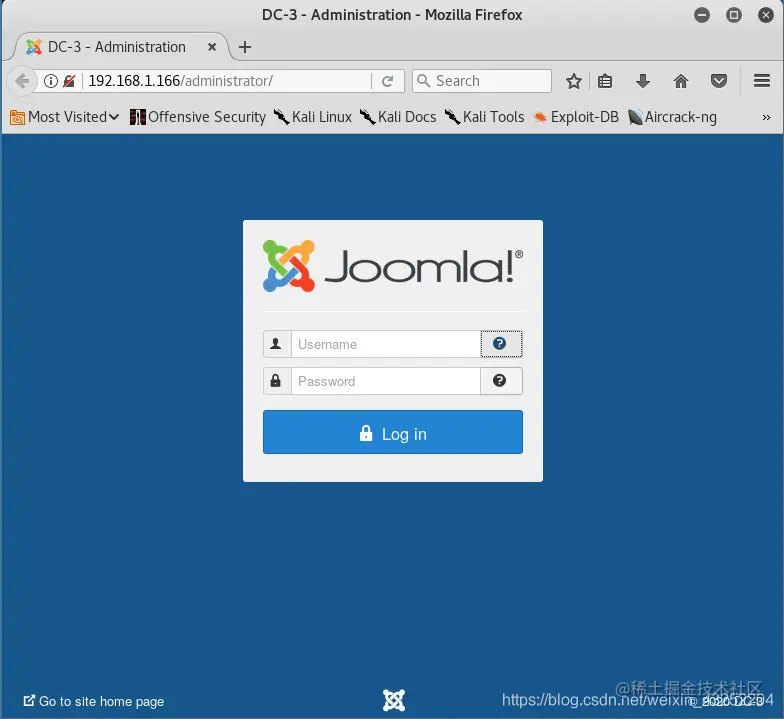
Task: Show more bookmarks via the chevron overflow
Action: [x=766, y=118]
